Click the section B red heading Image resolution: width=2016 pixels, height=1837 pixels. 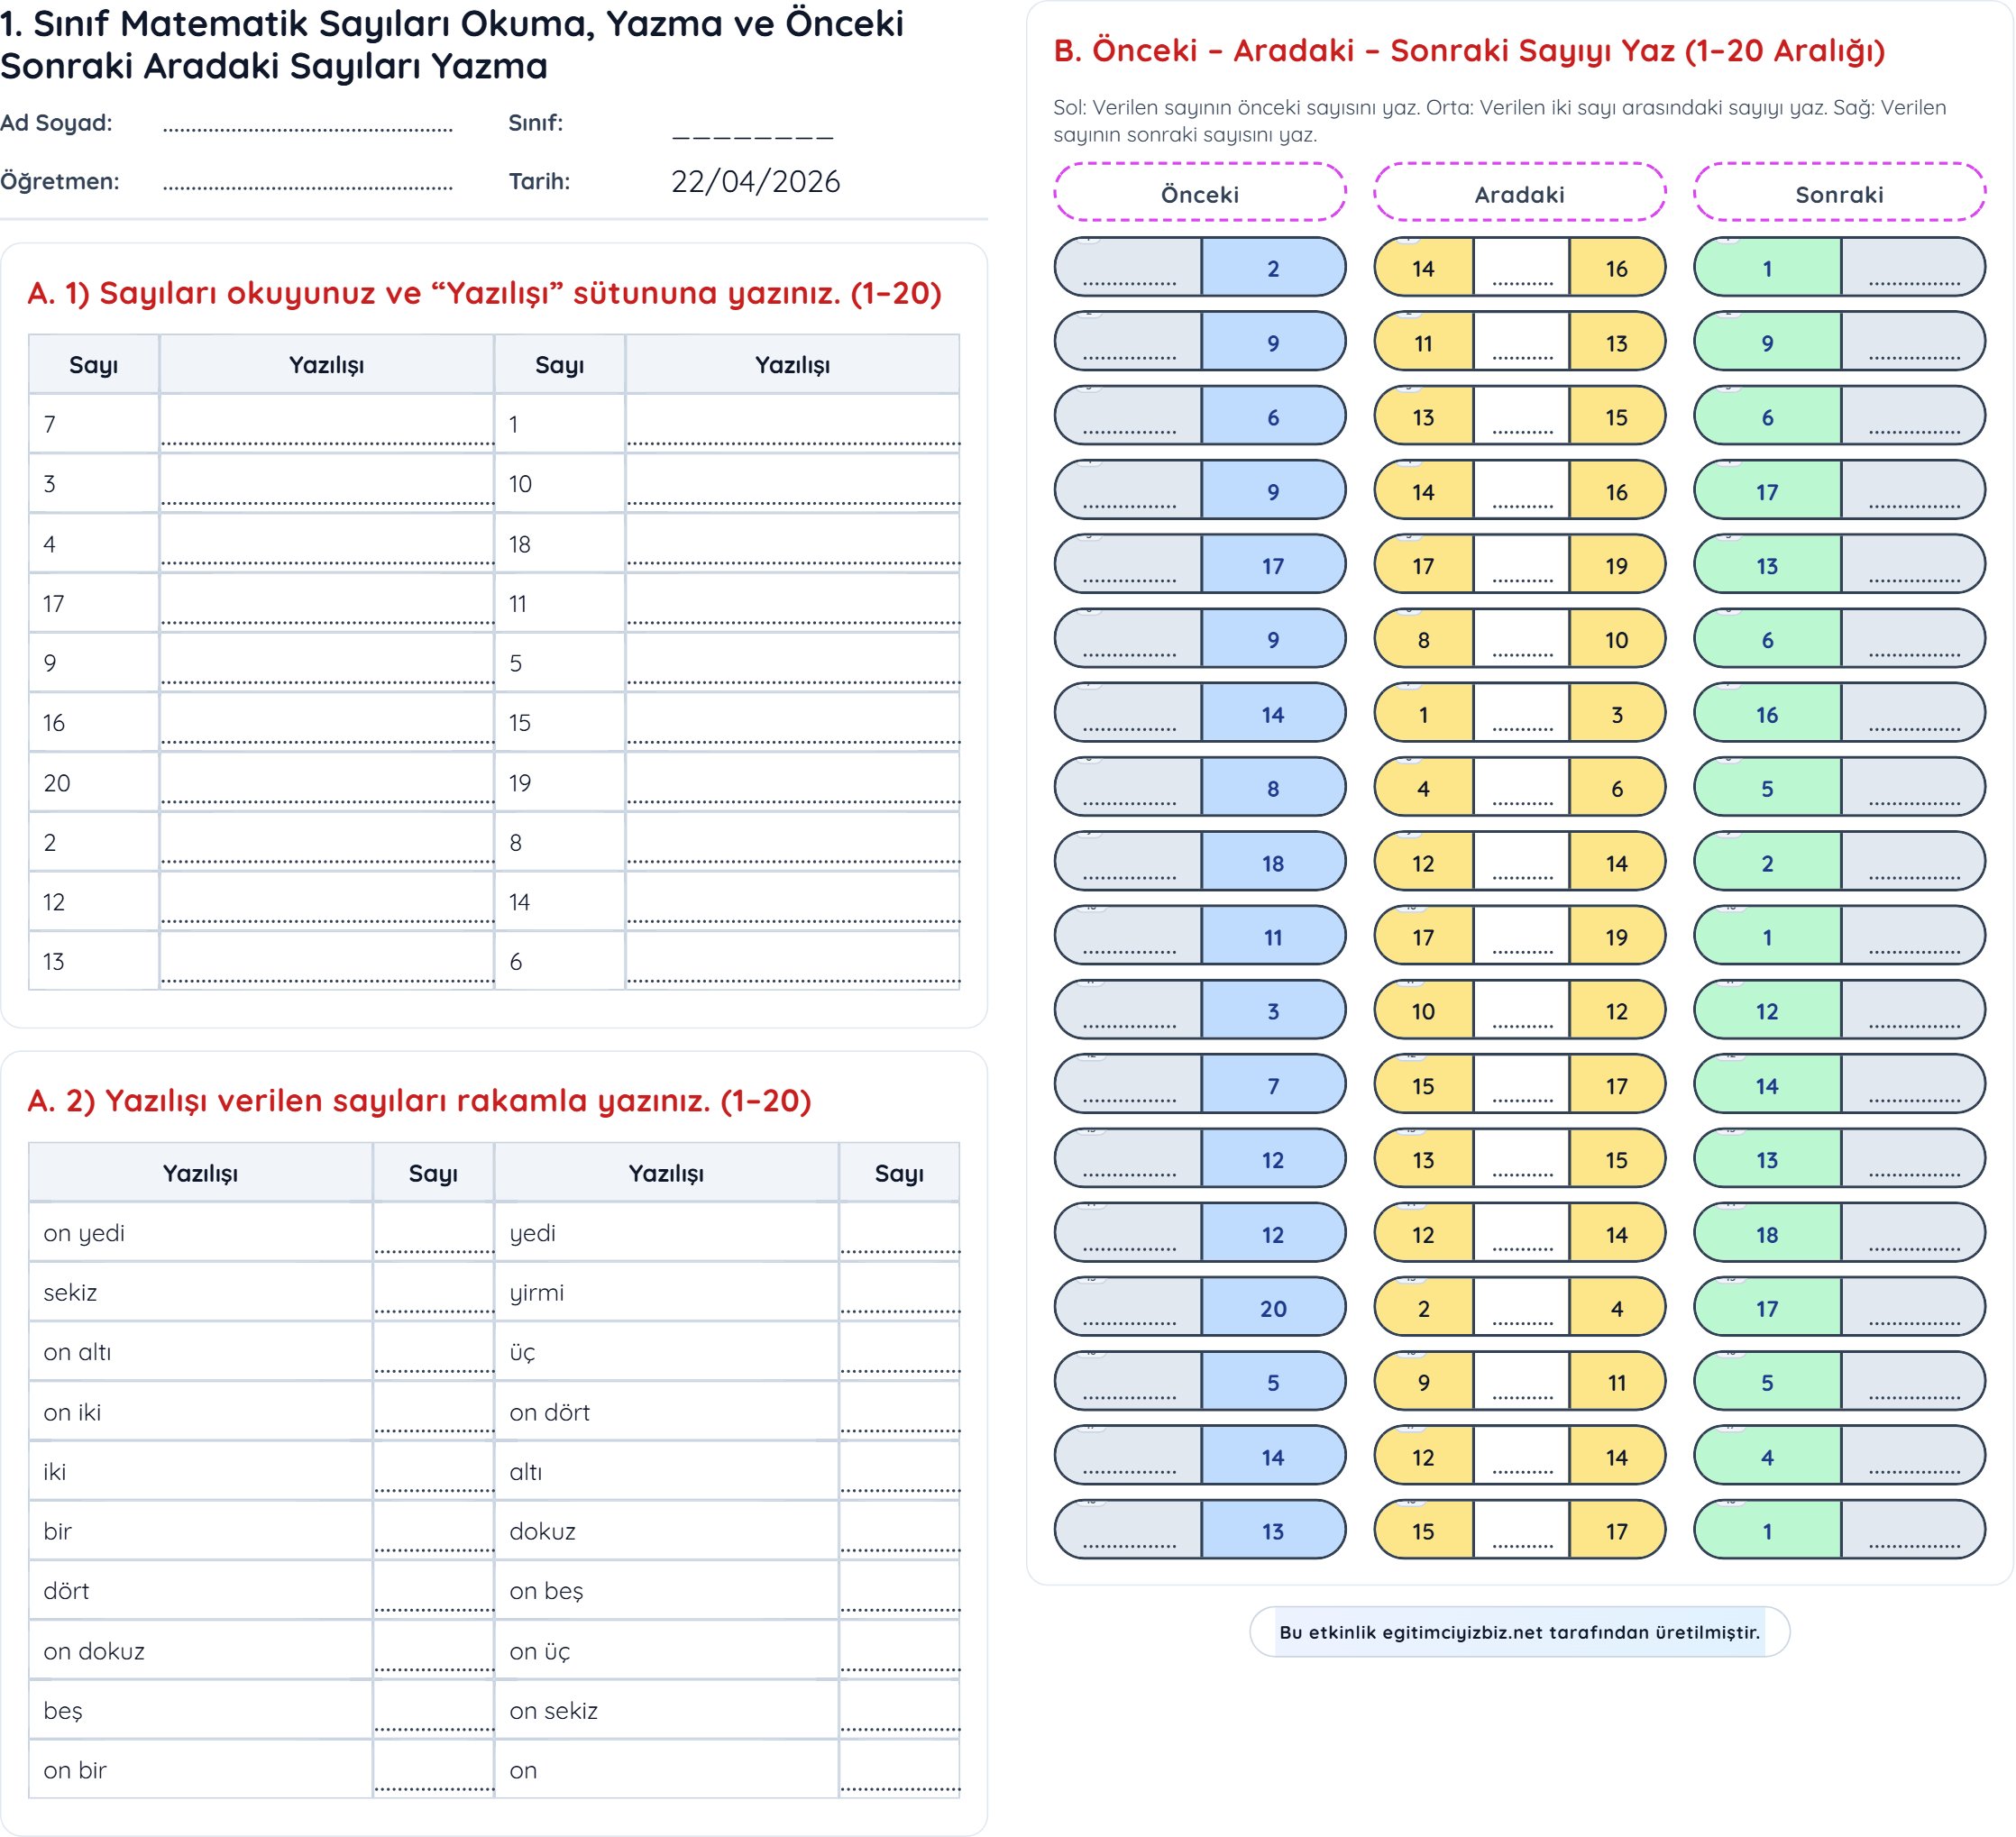[1469, 51]
